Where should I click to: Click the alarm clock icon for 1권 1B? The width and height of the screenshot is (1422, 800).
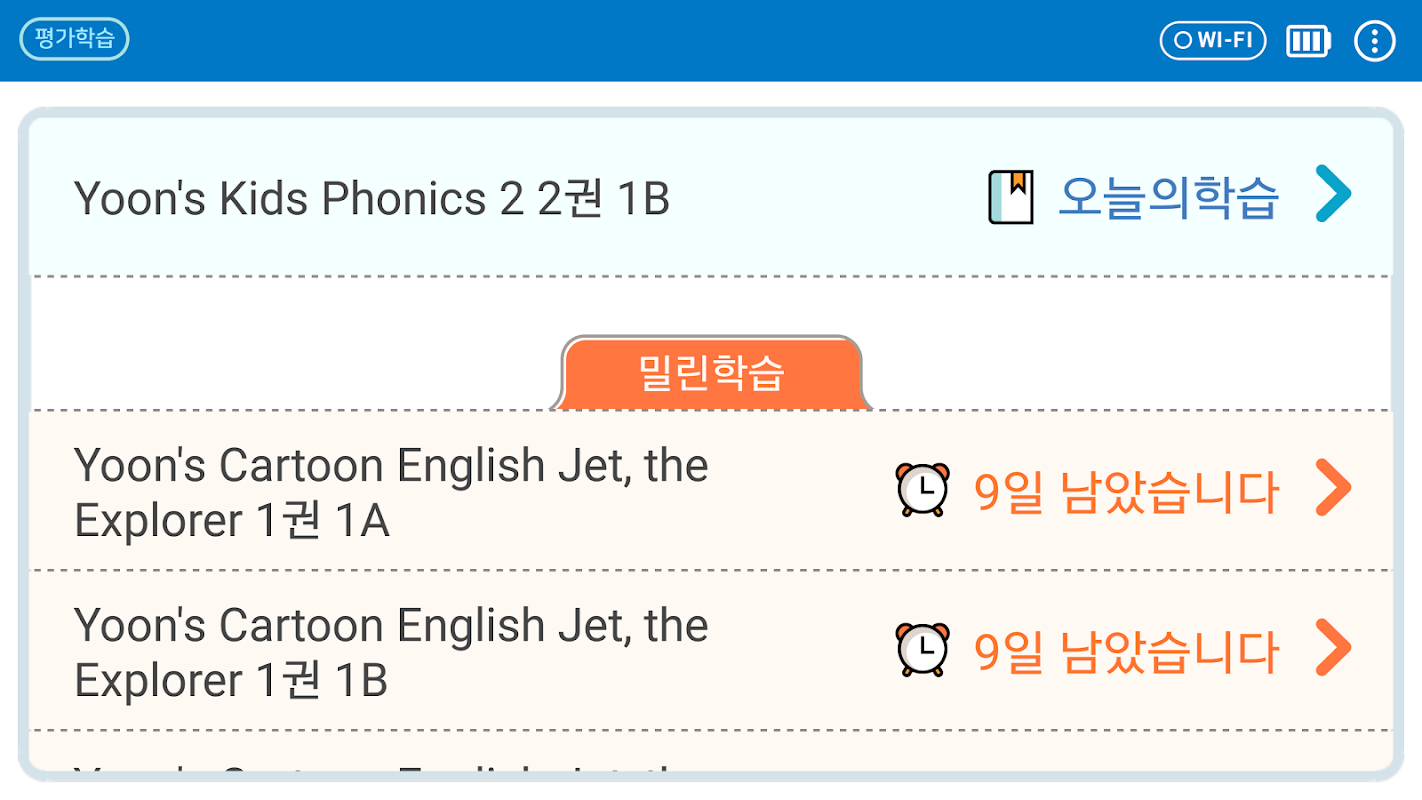tap(922, 650)
